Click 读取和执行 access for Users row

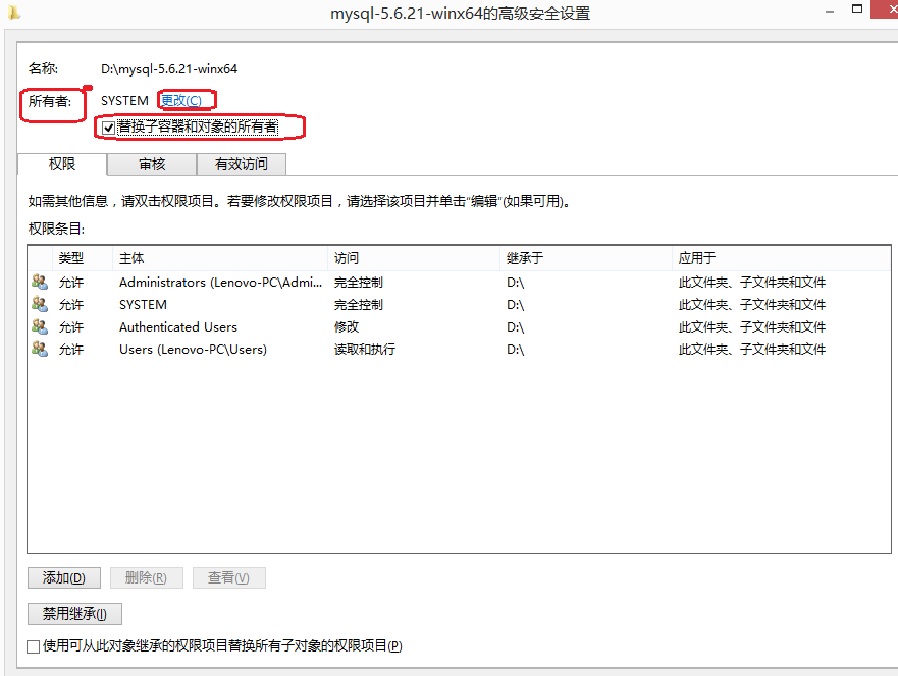364,349
